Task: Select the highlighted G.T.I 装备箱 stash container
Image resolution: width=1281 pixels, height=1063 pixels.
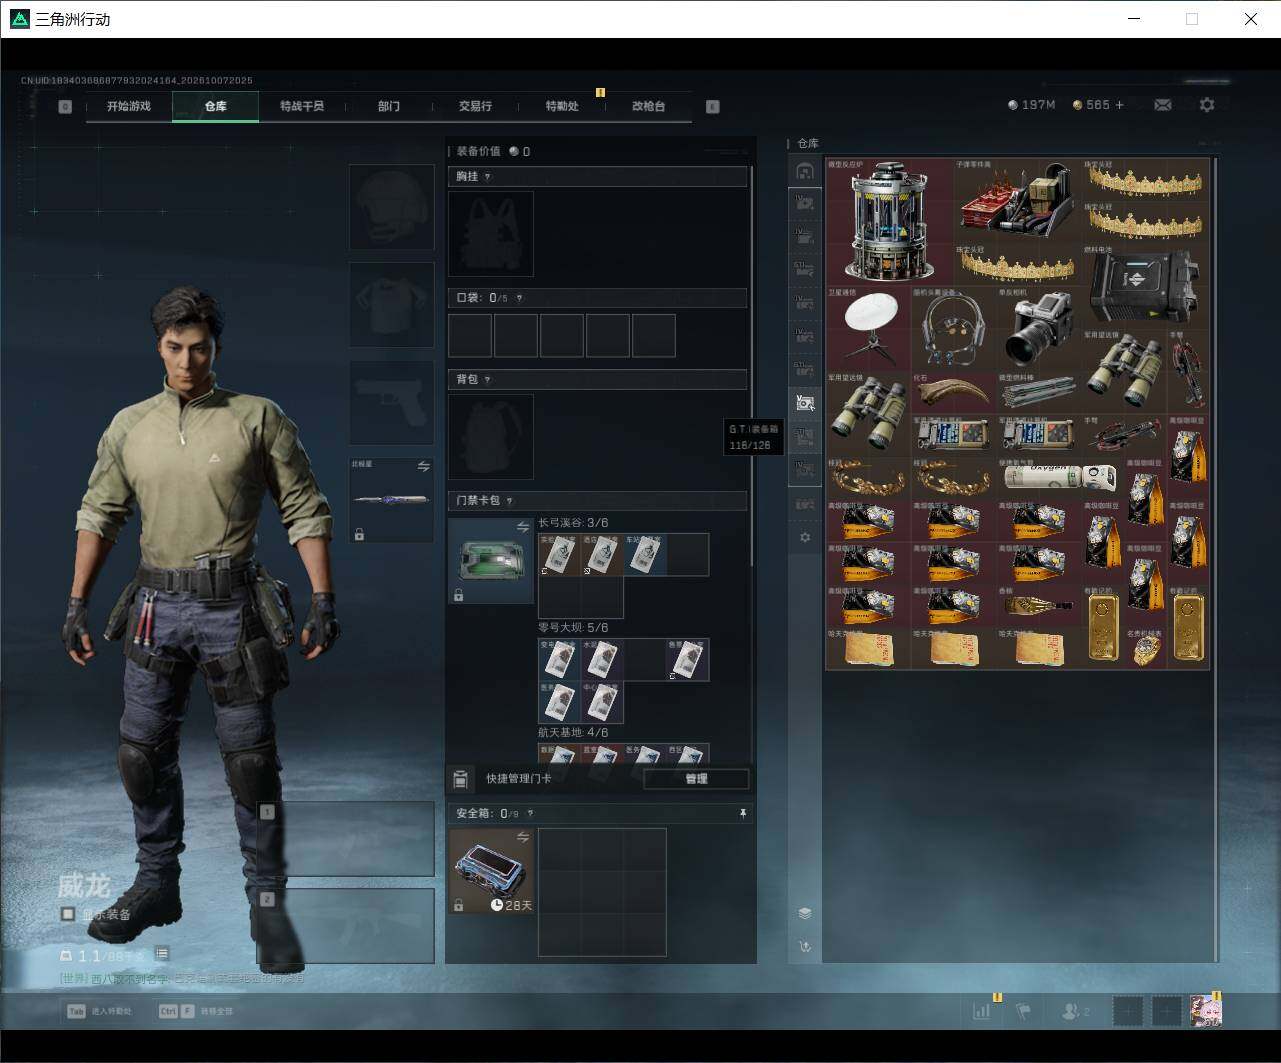Action: (x=805, y=403)
